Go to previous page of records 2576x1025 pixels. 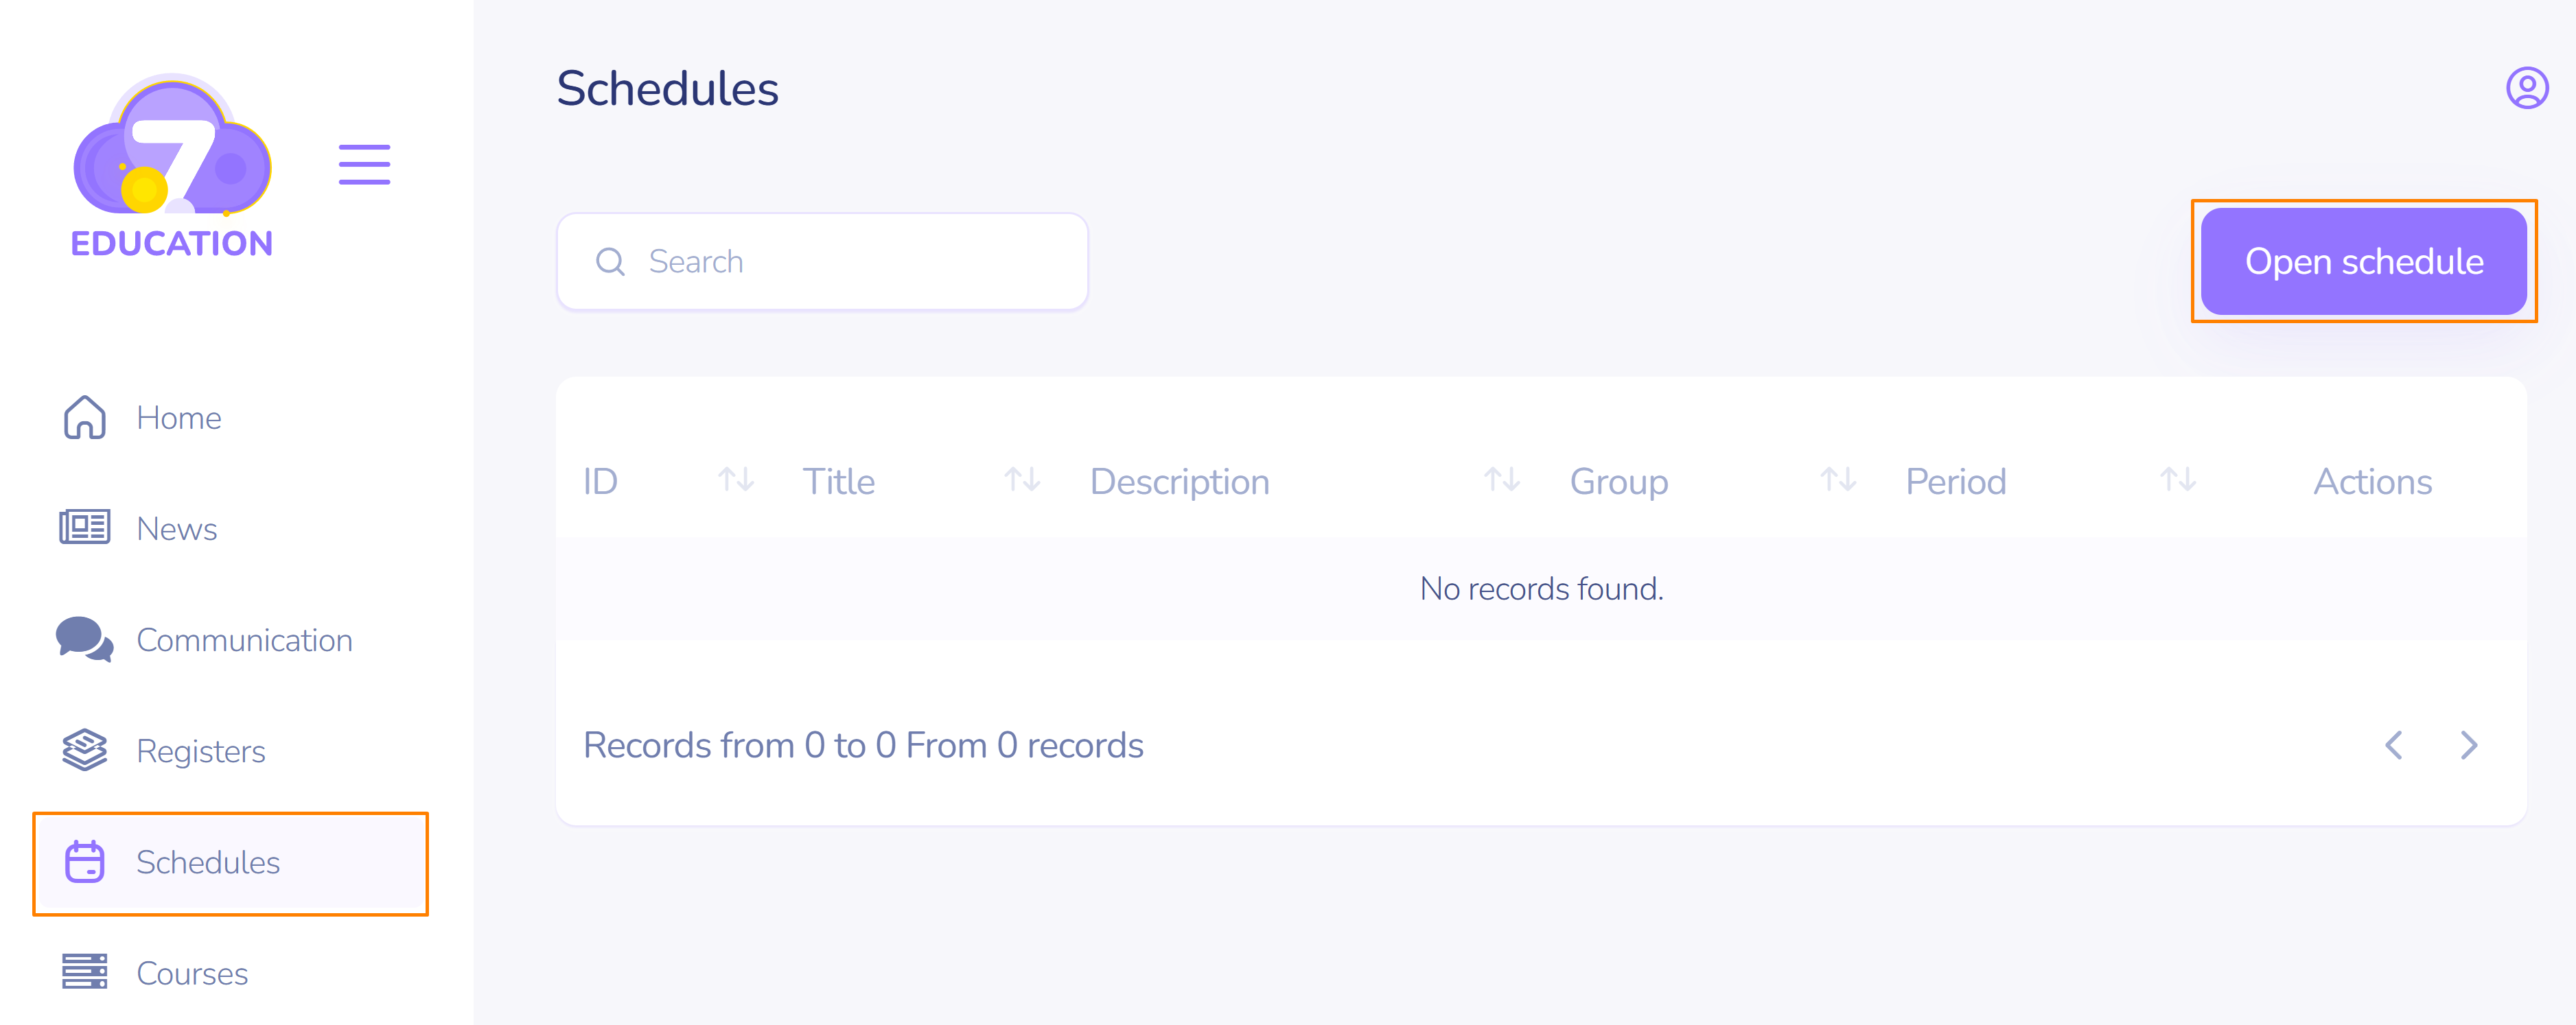click(2394, 745)
